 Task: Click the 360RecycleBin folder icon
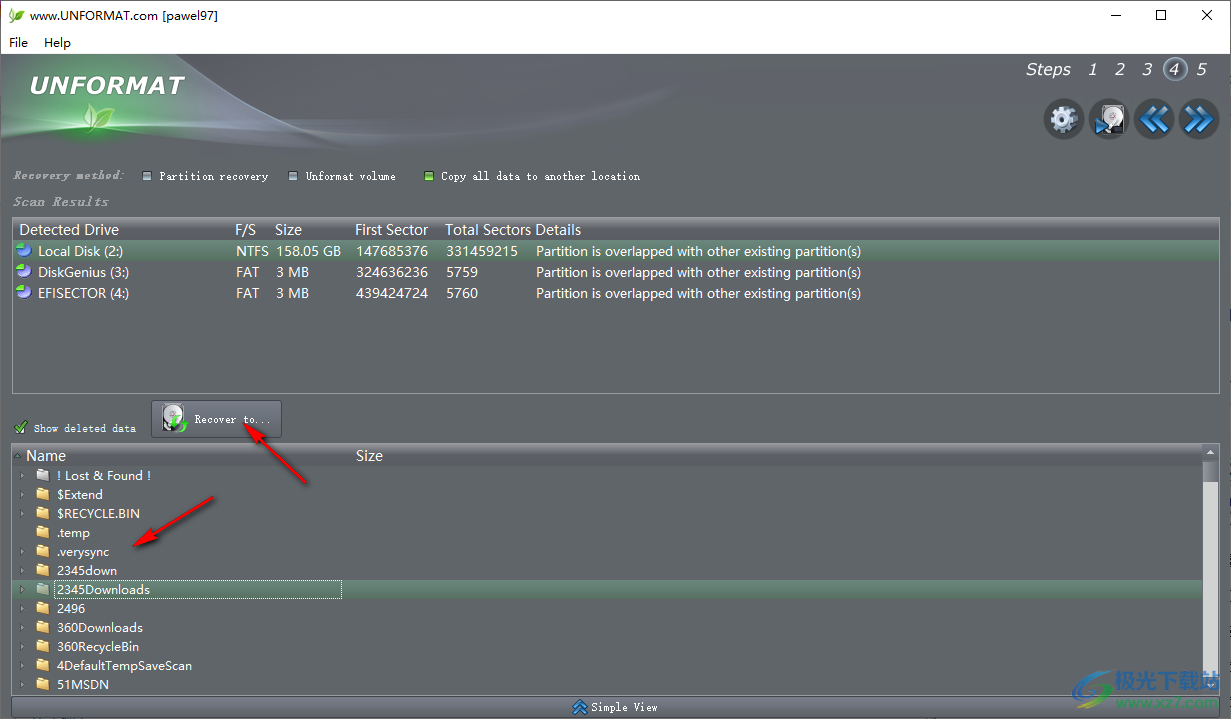[42, 646]
